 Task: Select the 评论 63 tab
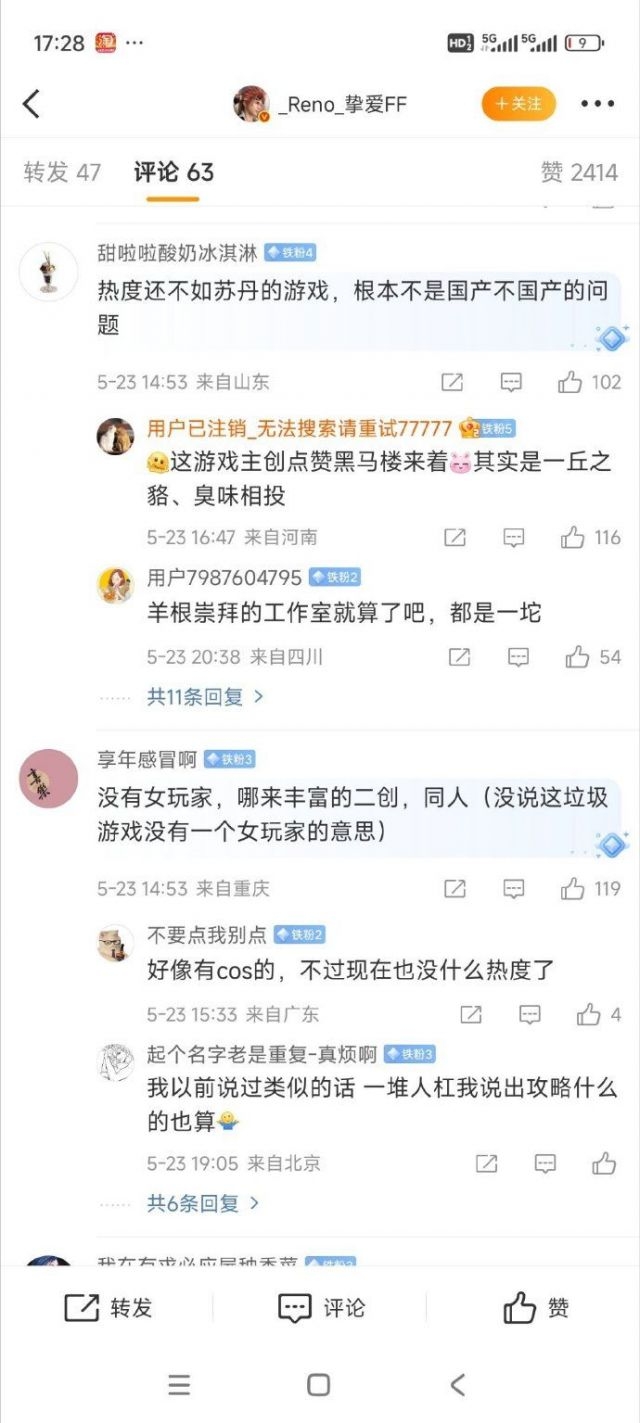[174, 172]
